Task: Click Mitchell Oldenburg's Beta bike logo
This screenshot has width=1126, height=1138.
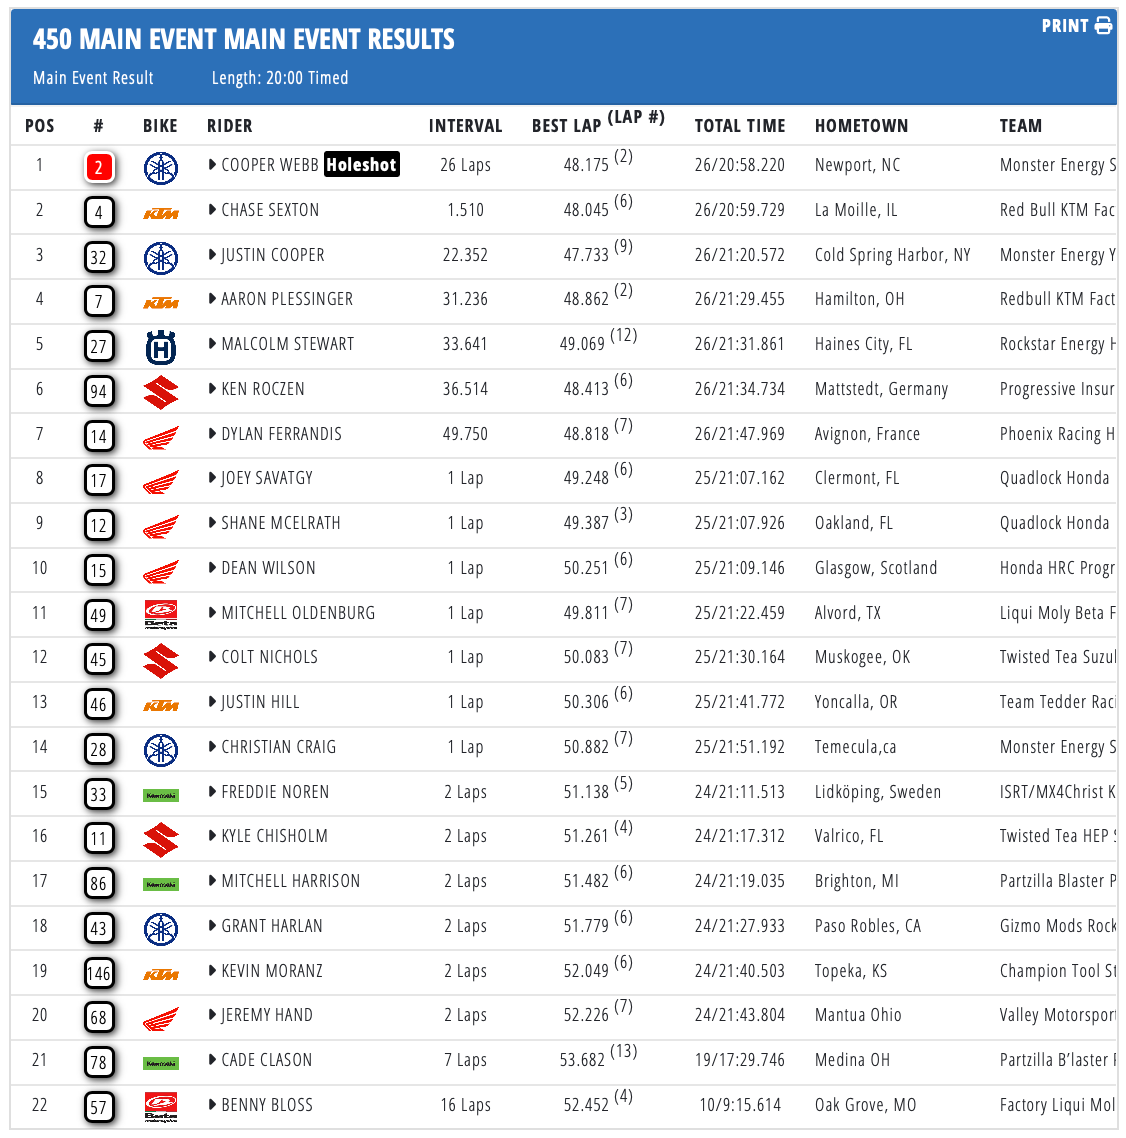Action: click(160, 614)
